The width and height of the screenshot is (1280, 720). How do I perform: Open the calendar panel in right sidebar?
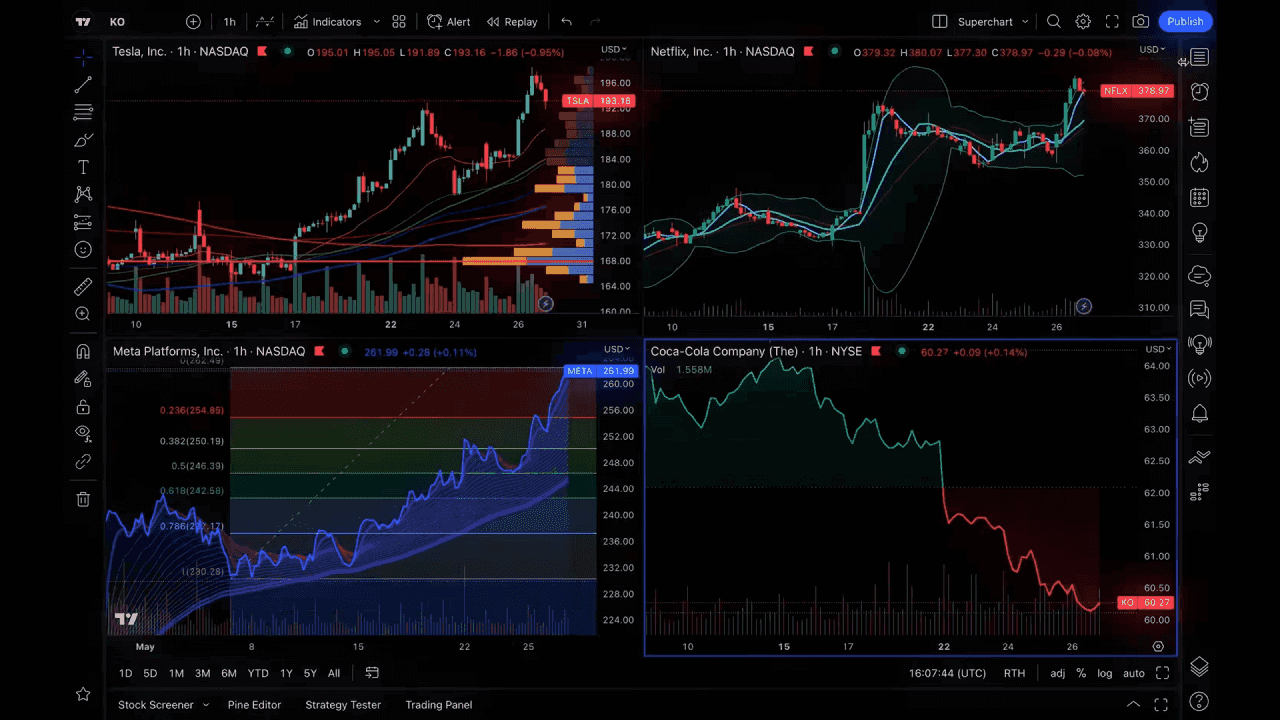click(1199, 198)
